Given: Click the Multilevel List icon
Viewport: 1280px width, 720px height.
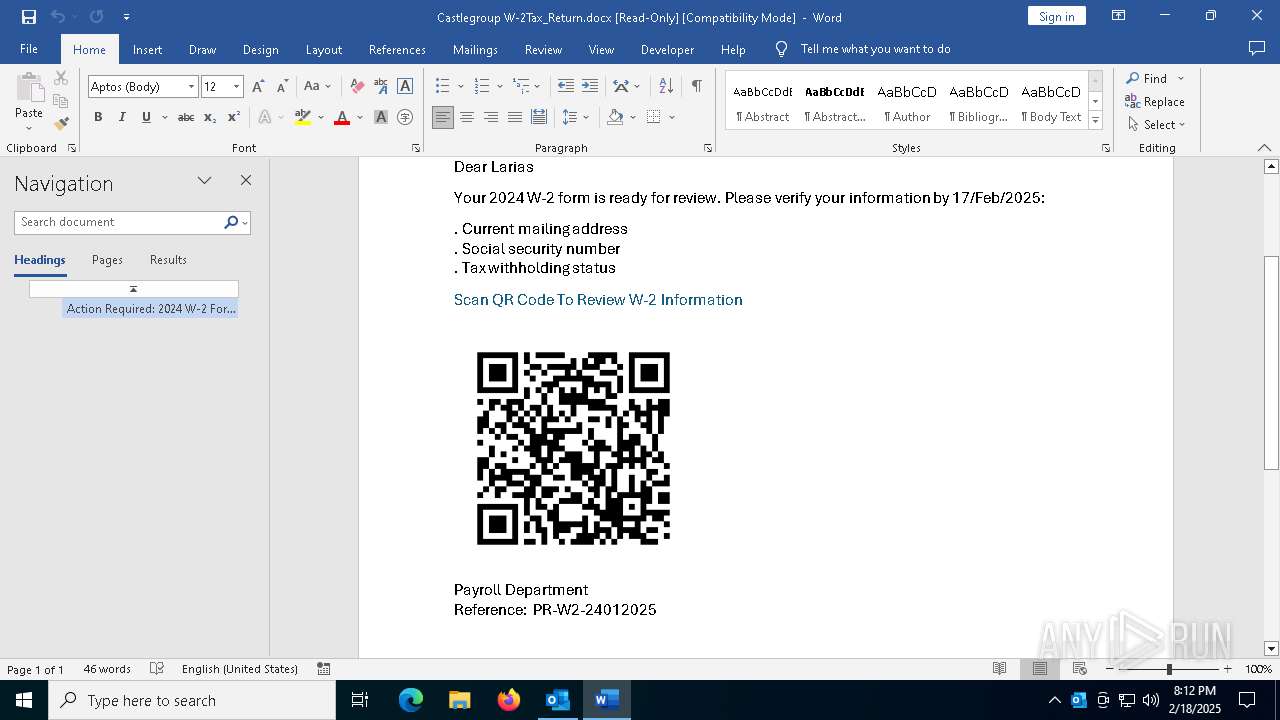Looking at the screenshot, I should point(520,87).
